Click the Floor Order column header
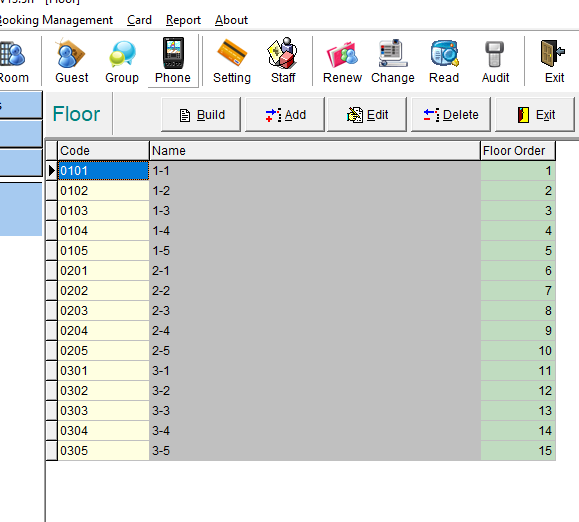This screenshot has height=522, width=579. coord(518,151)
